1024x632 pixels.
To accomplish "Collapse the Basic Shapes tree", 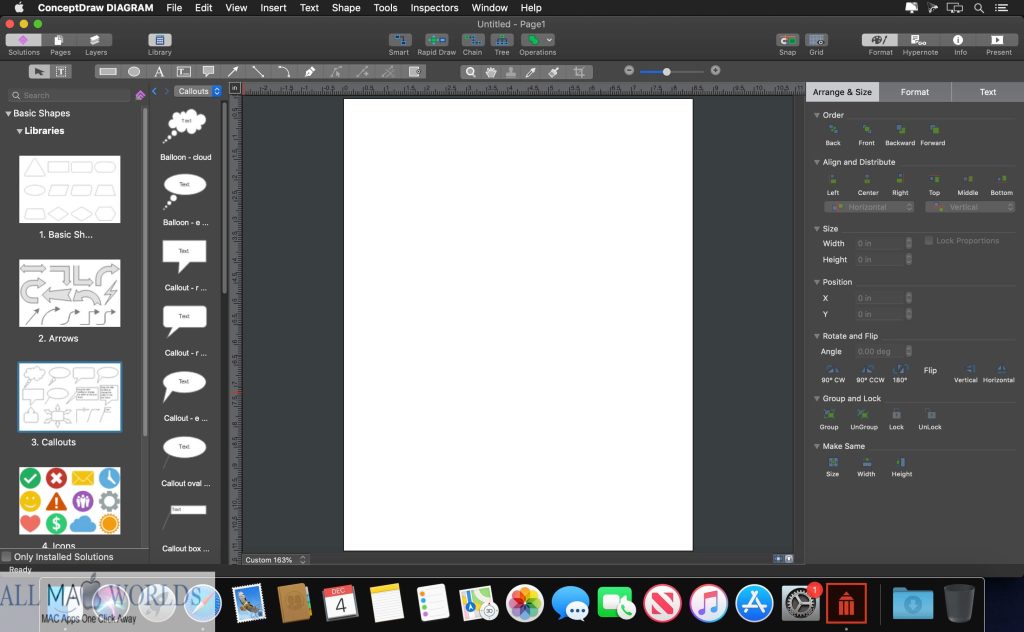I will (x=8, y=114).
